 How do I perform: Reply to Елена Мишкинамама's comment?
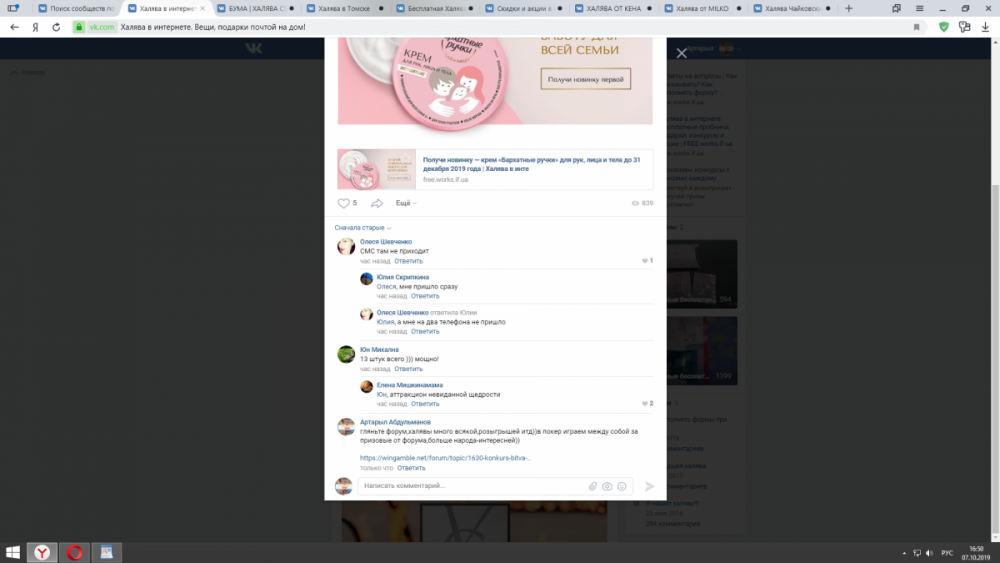[x=425, y=404]
